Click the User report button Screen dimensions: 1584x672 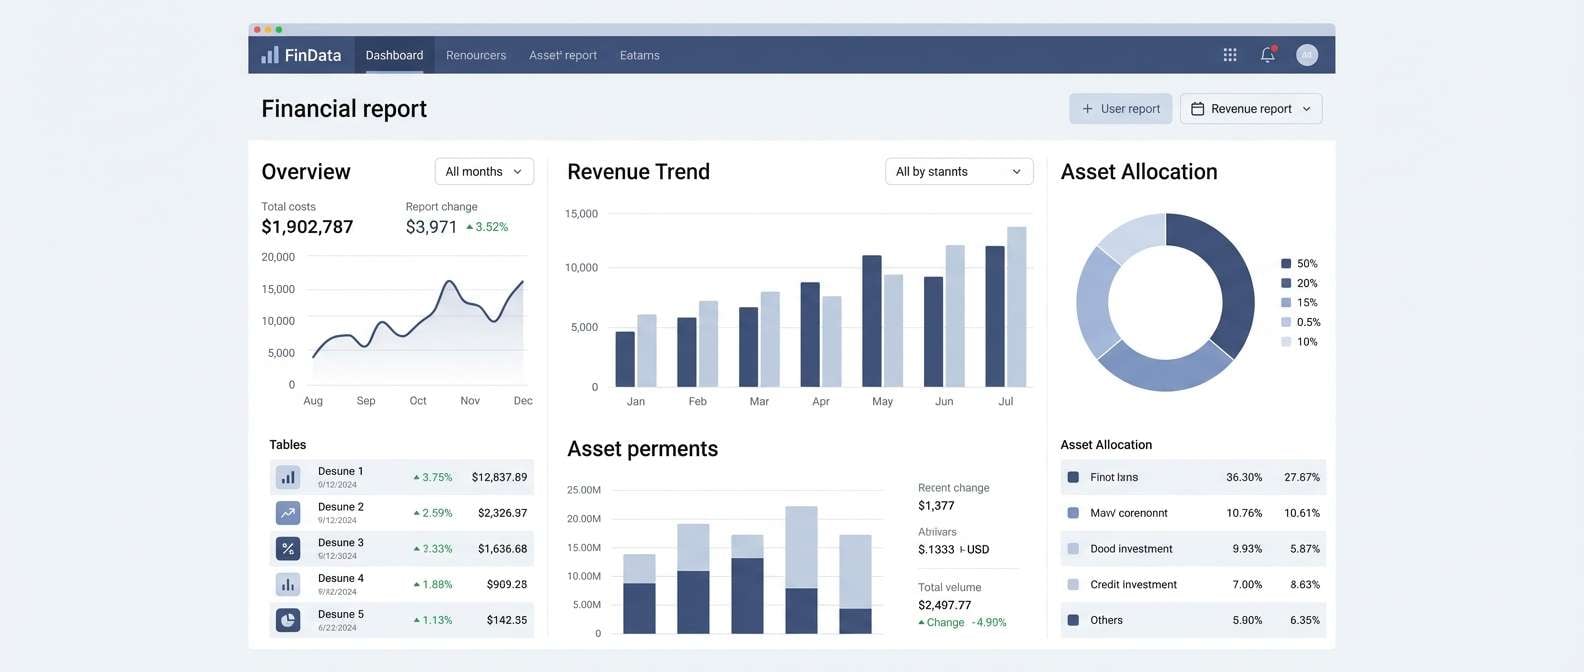1120,109
